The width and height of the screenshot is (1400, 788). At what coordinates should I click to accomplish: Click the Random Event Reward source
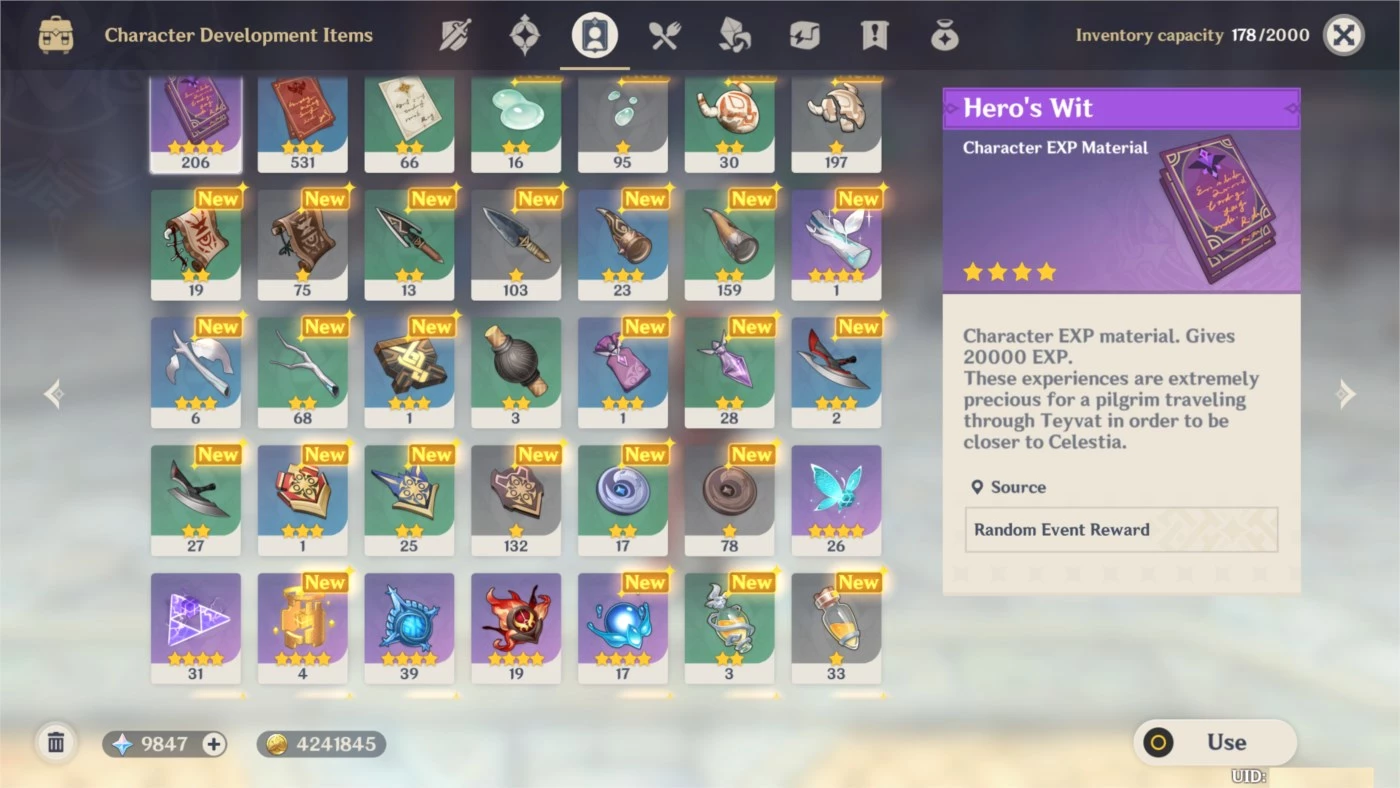1121,530
